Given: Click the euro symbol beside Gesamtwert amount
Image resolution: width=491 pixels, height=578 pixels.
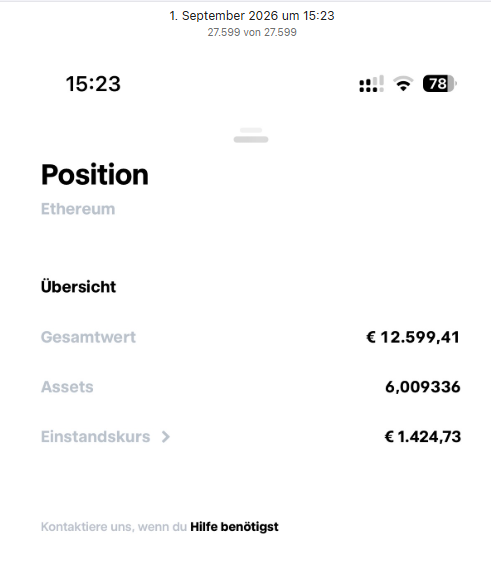Looking at the screenshot, I should 371,337.
